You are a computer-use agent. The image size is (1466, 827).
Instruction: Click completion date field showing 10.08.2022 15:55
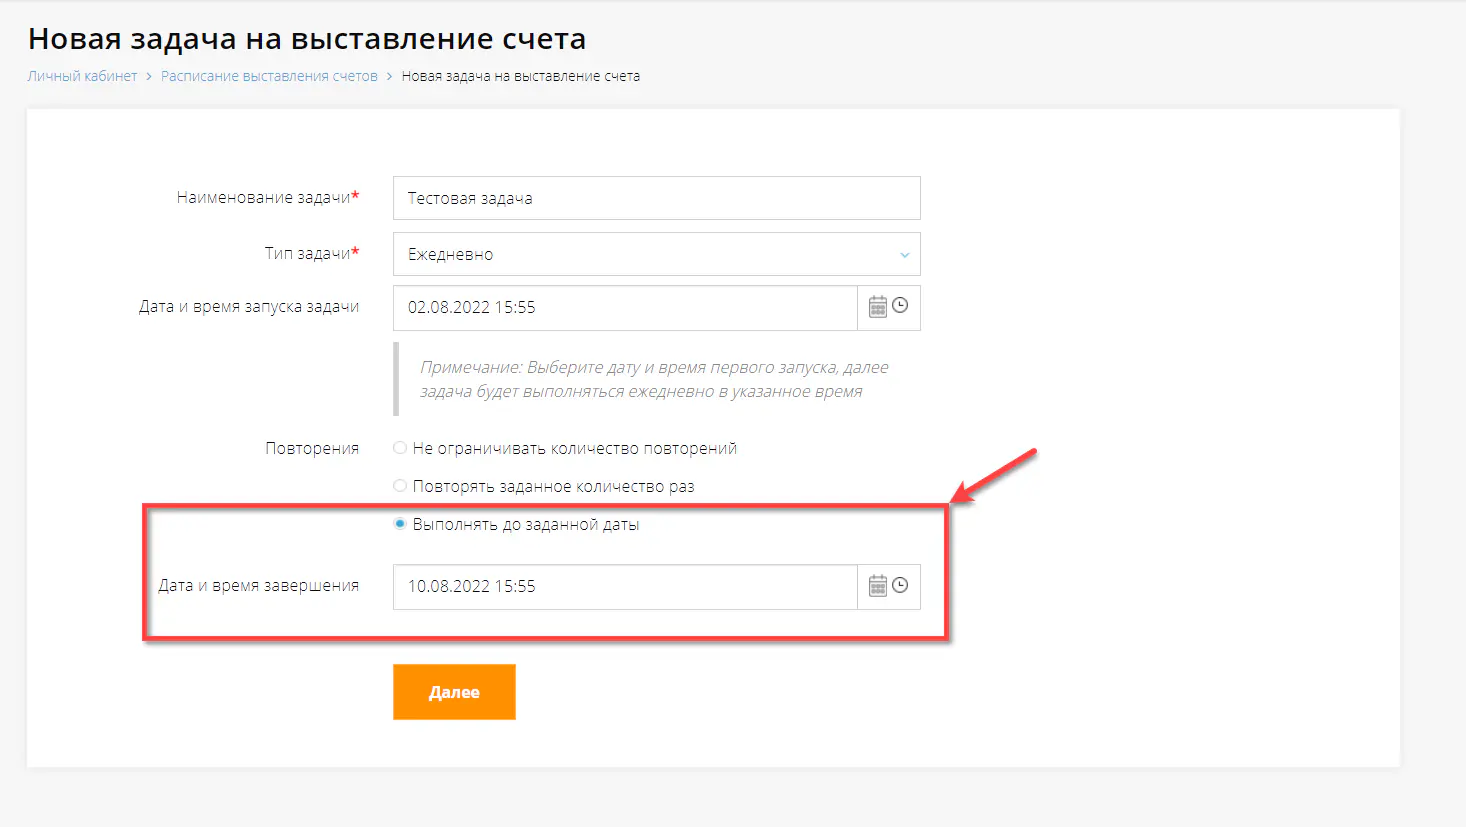tap(624, 586)
